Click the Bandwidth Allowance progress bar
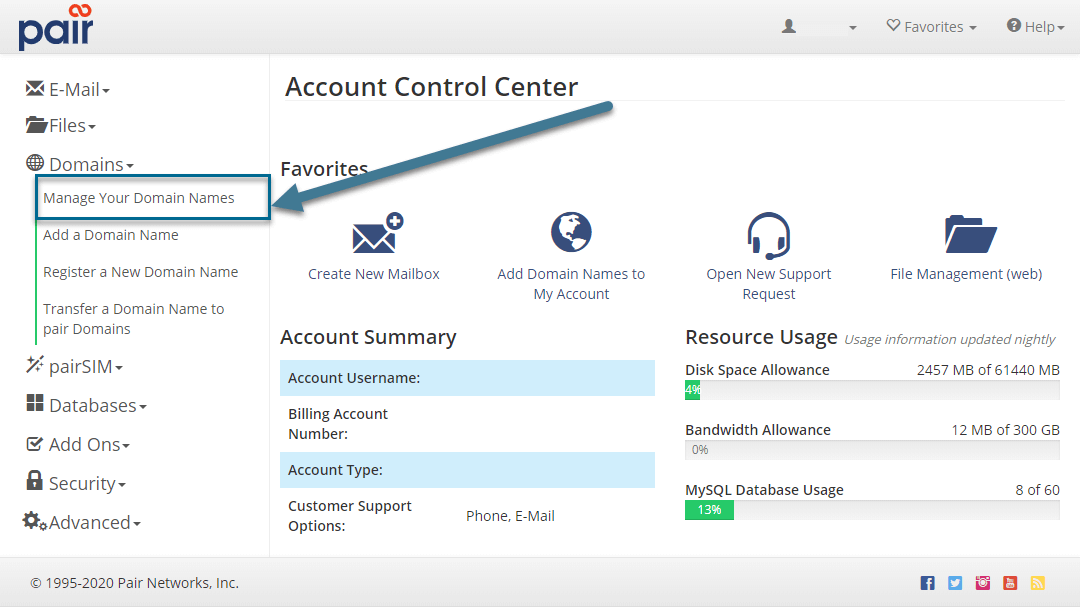1080x607 pixels. coord(872,450)
